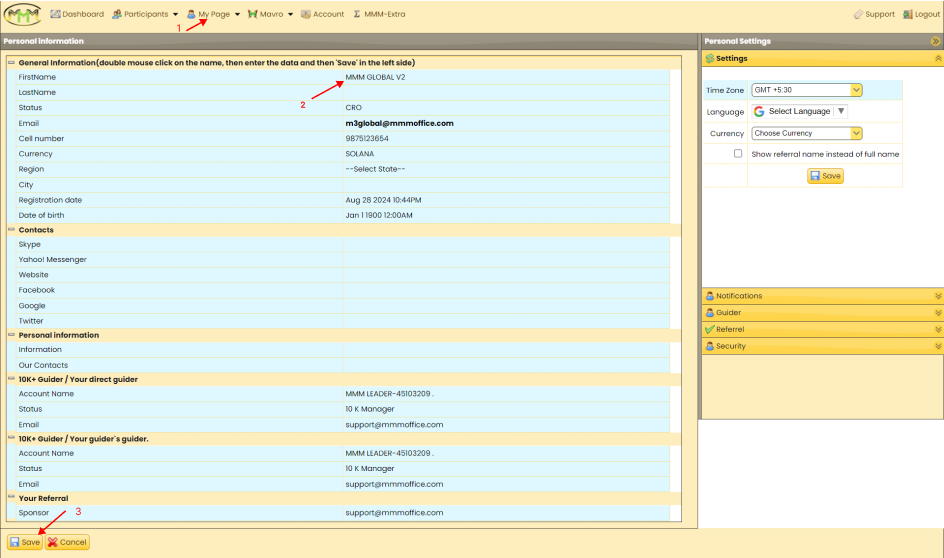Image resolution: width=944 pixels, height=558 pixels.
Task: Collapse the Personal Settings sidebar arrow
Action: pos(935,41)
